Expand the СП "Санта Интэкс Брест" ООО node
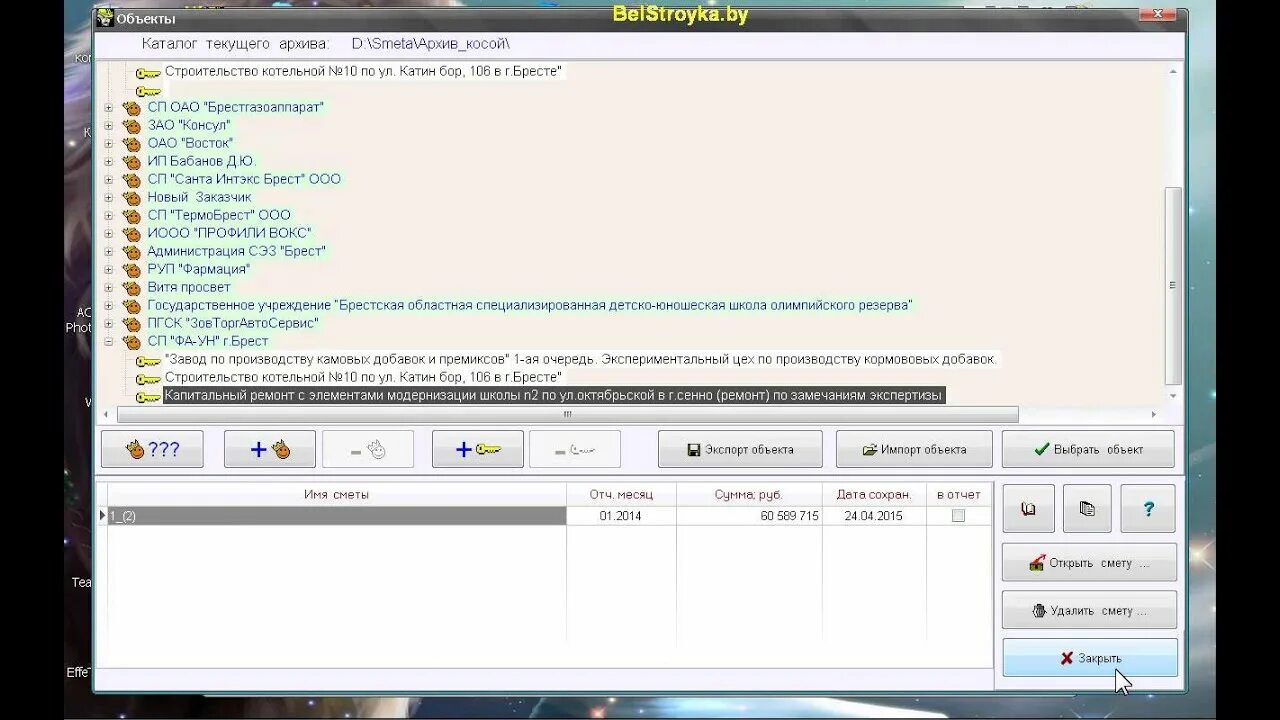The width and height of the screenshot is (1280, 720). pos(109,179)
